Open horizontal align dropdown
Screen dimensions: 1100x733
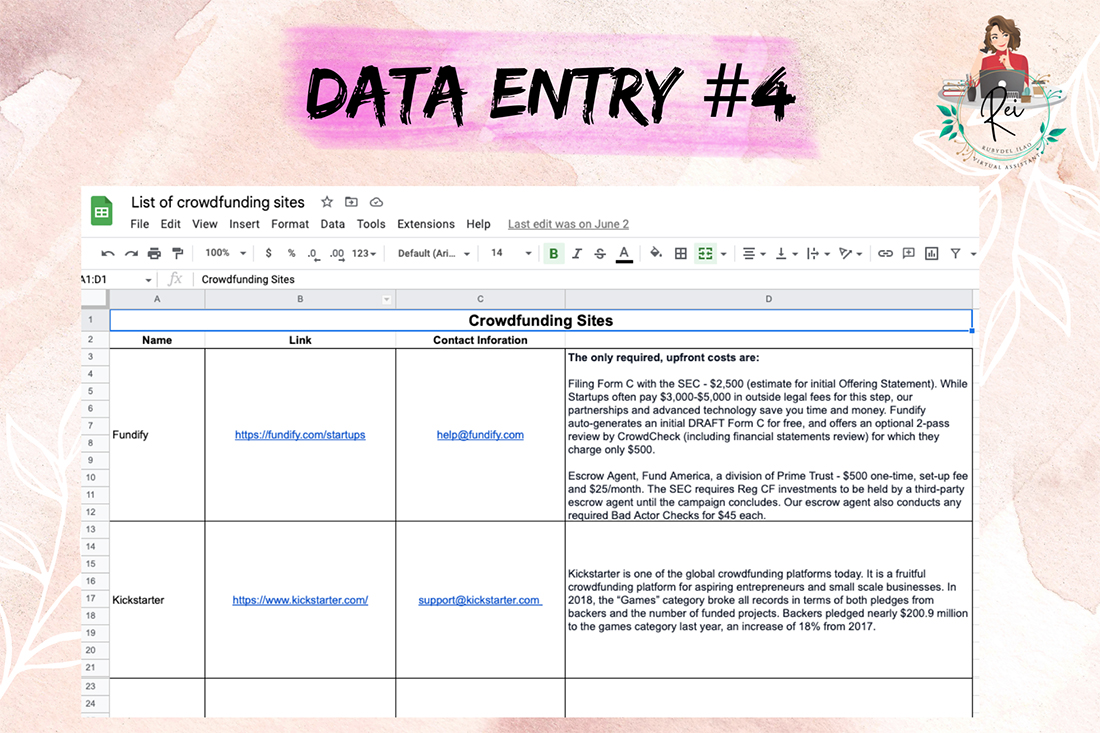point(753,253)
